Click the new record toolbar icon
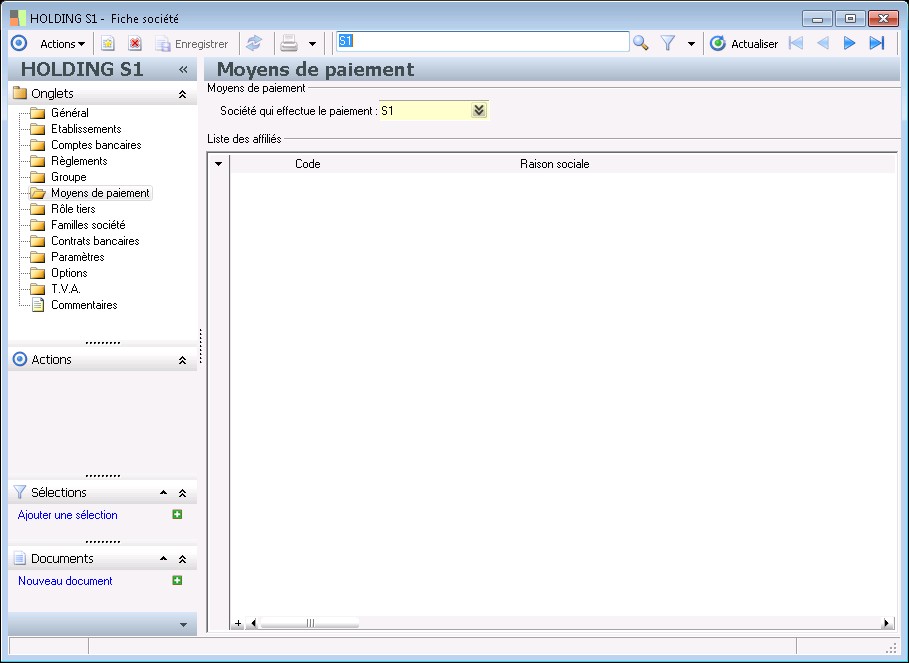 (108, 43)
